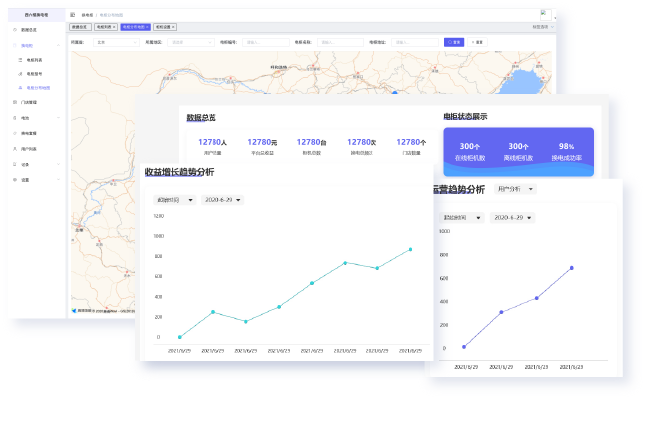The image size is (661, 421).
Task: Close the 电柜分布地图 tab with its × icon
Action: pos(148,27)
